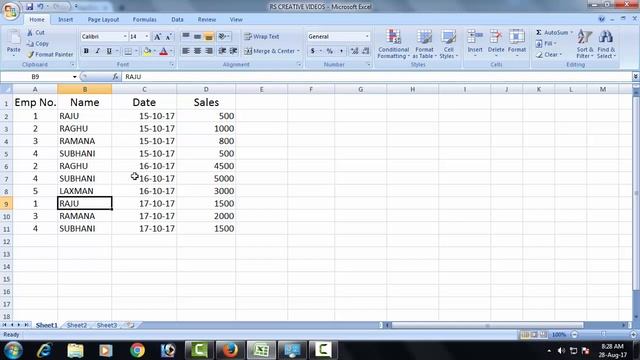Increase cell indent
This screenshot has width=640, height=360.
(x=233, y=51)
